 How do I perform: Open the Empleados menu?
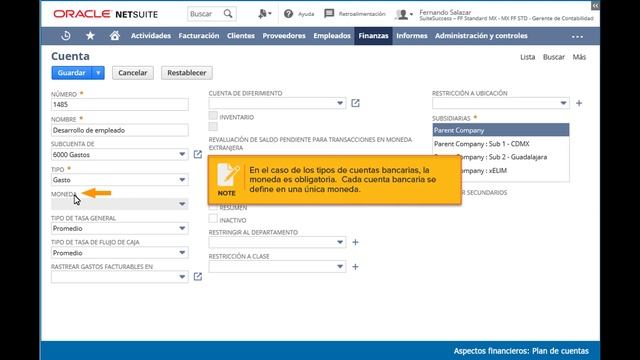coord(332,36)
